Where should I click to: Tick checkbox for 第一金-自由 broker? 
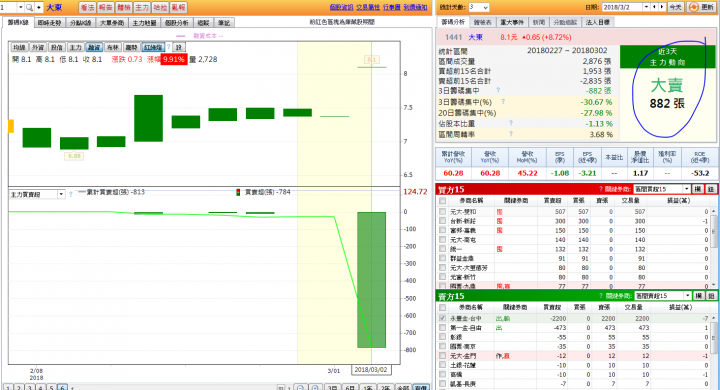pos(442,328)
